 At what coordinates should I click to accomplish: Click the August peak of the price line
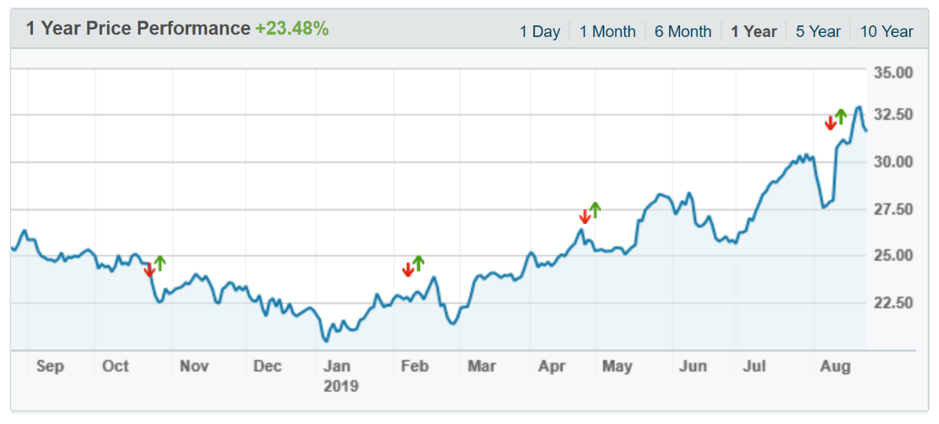(x=859, y=107)
